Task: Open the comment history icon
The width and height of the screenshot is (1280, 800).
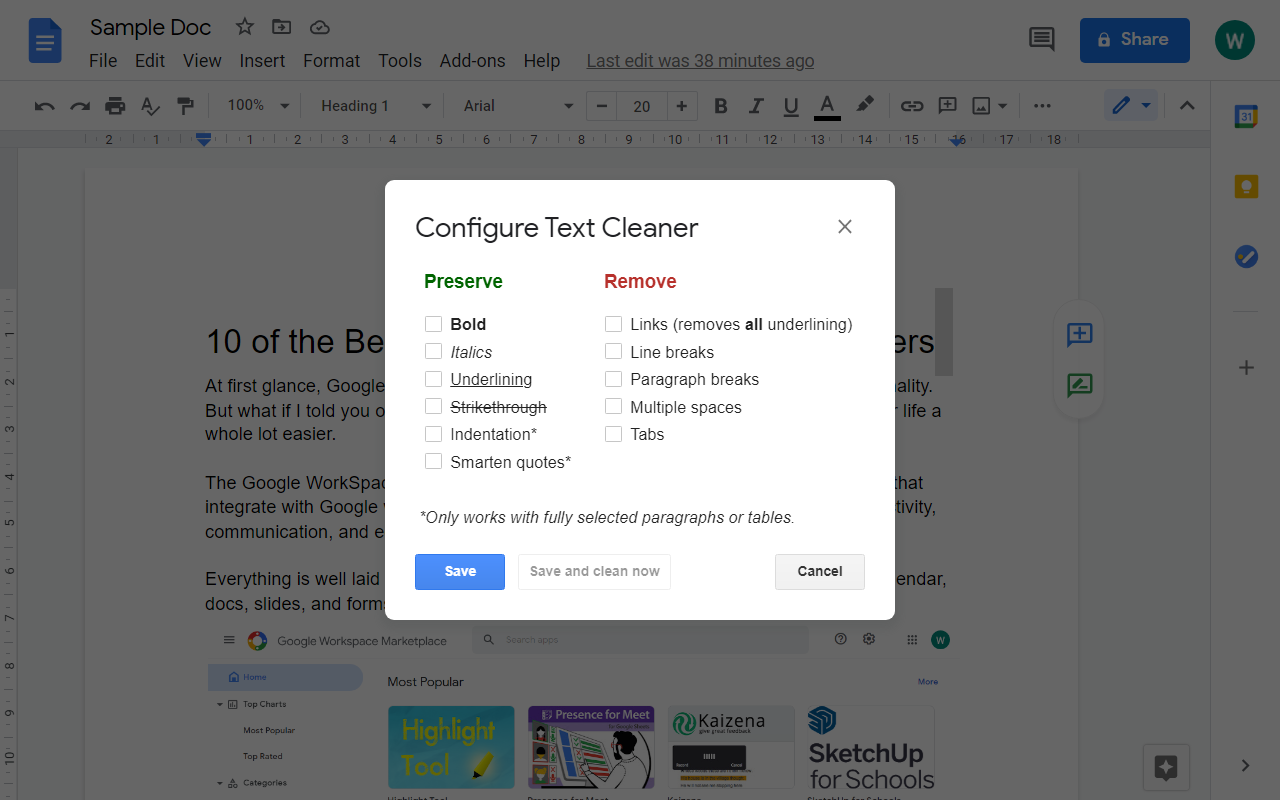Action: pos(1042,40)
